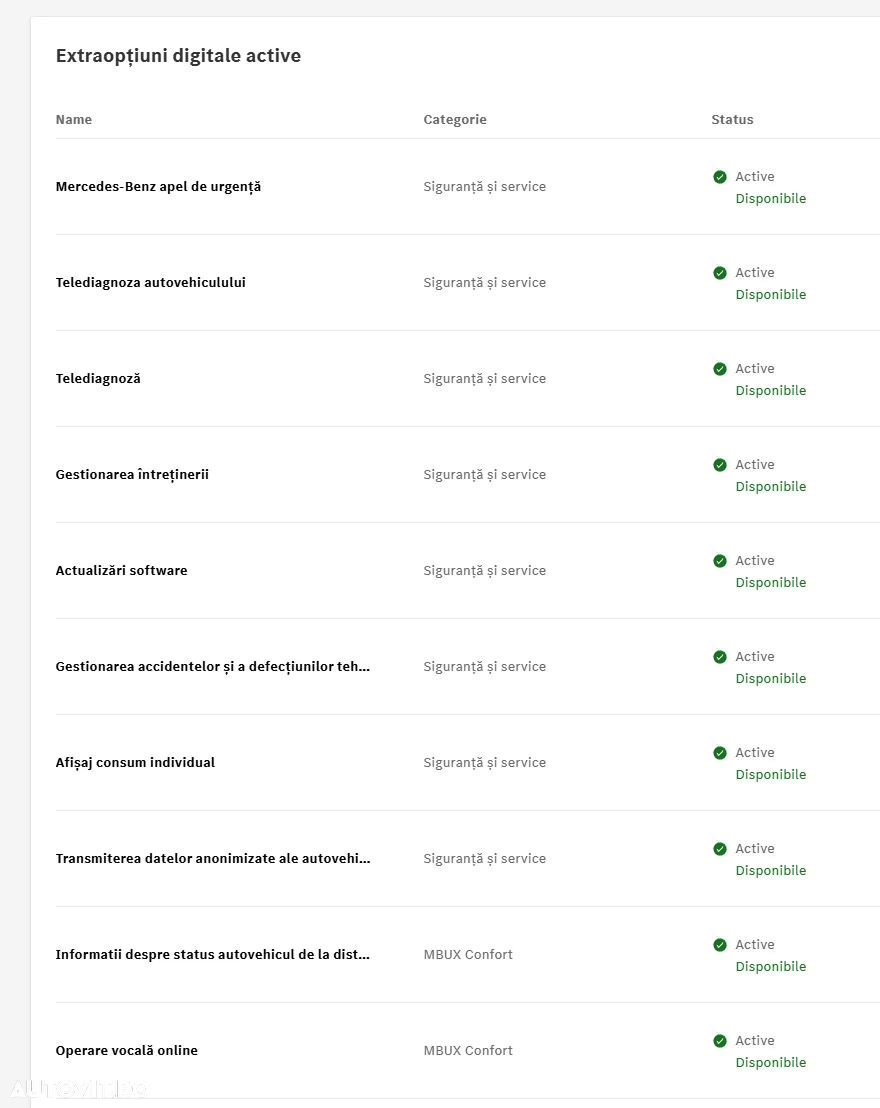Viewport: 880px width, 1108px height.
Task: Click green checkmark beside Telediagnoza autovehiculului status
Action: 720,273
